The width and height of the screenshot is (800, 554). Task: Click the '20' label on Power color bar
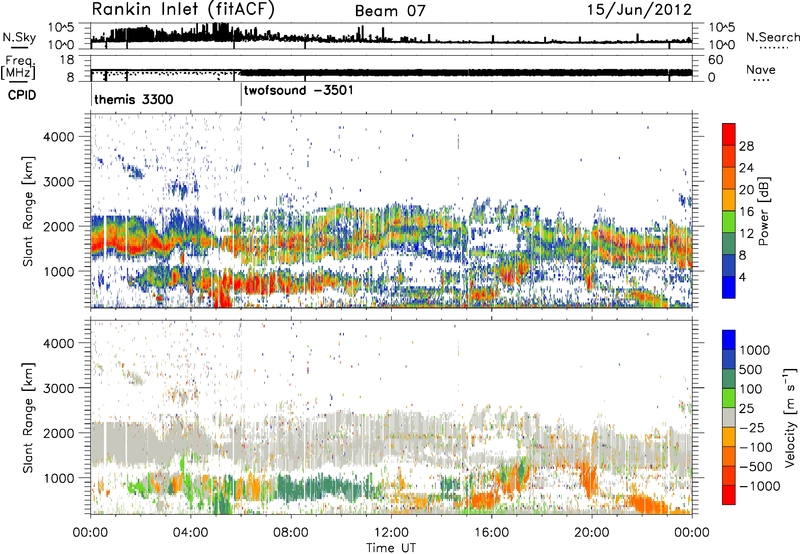pos(746,190)
